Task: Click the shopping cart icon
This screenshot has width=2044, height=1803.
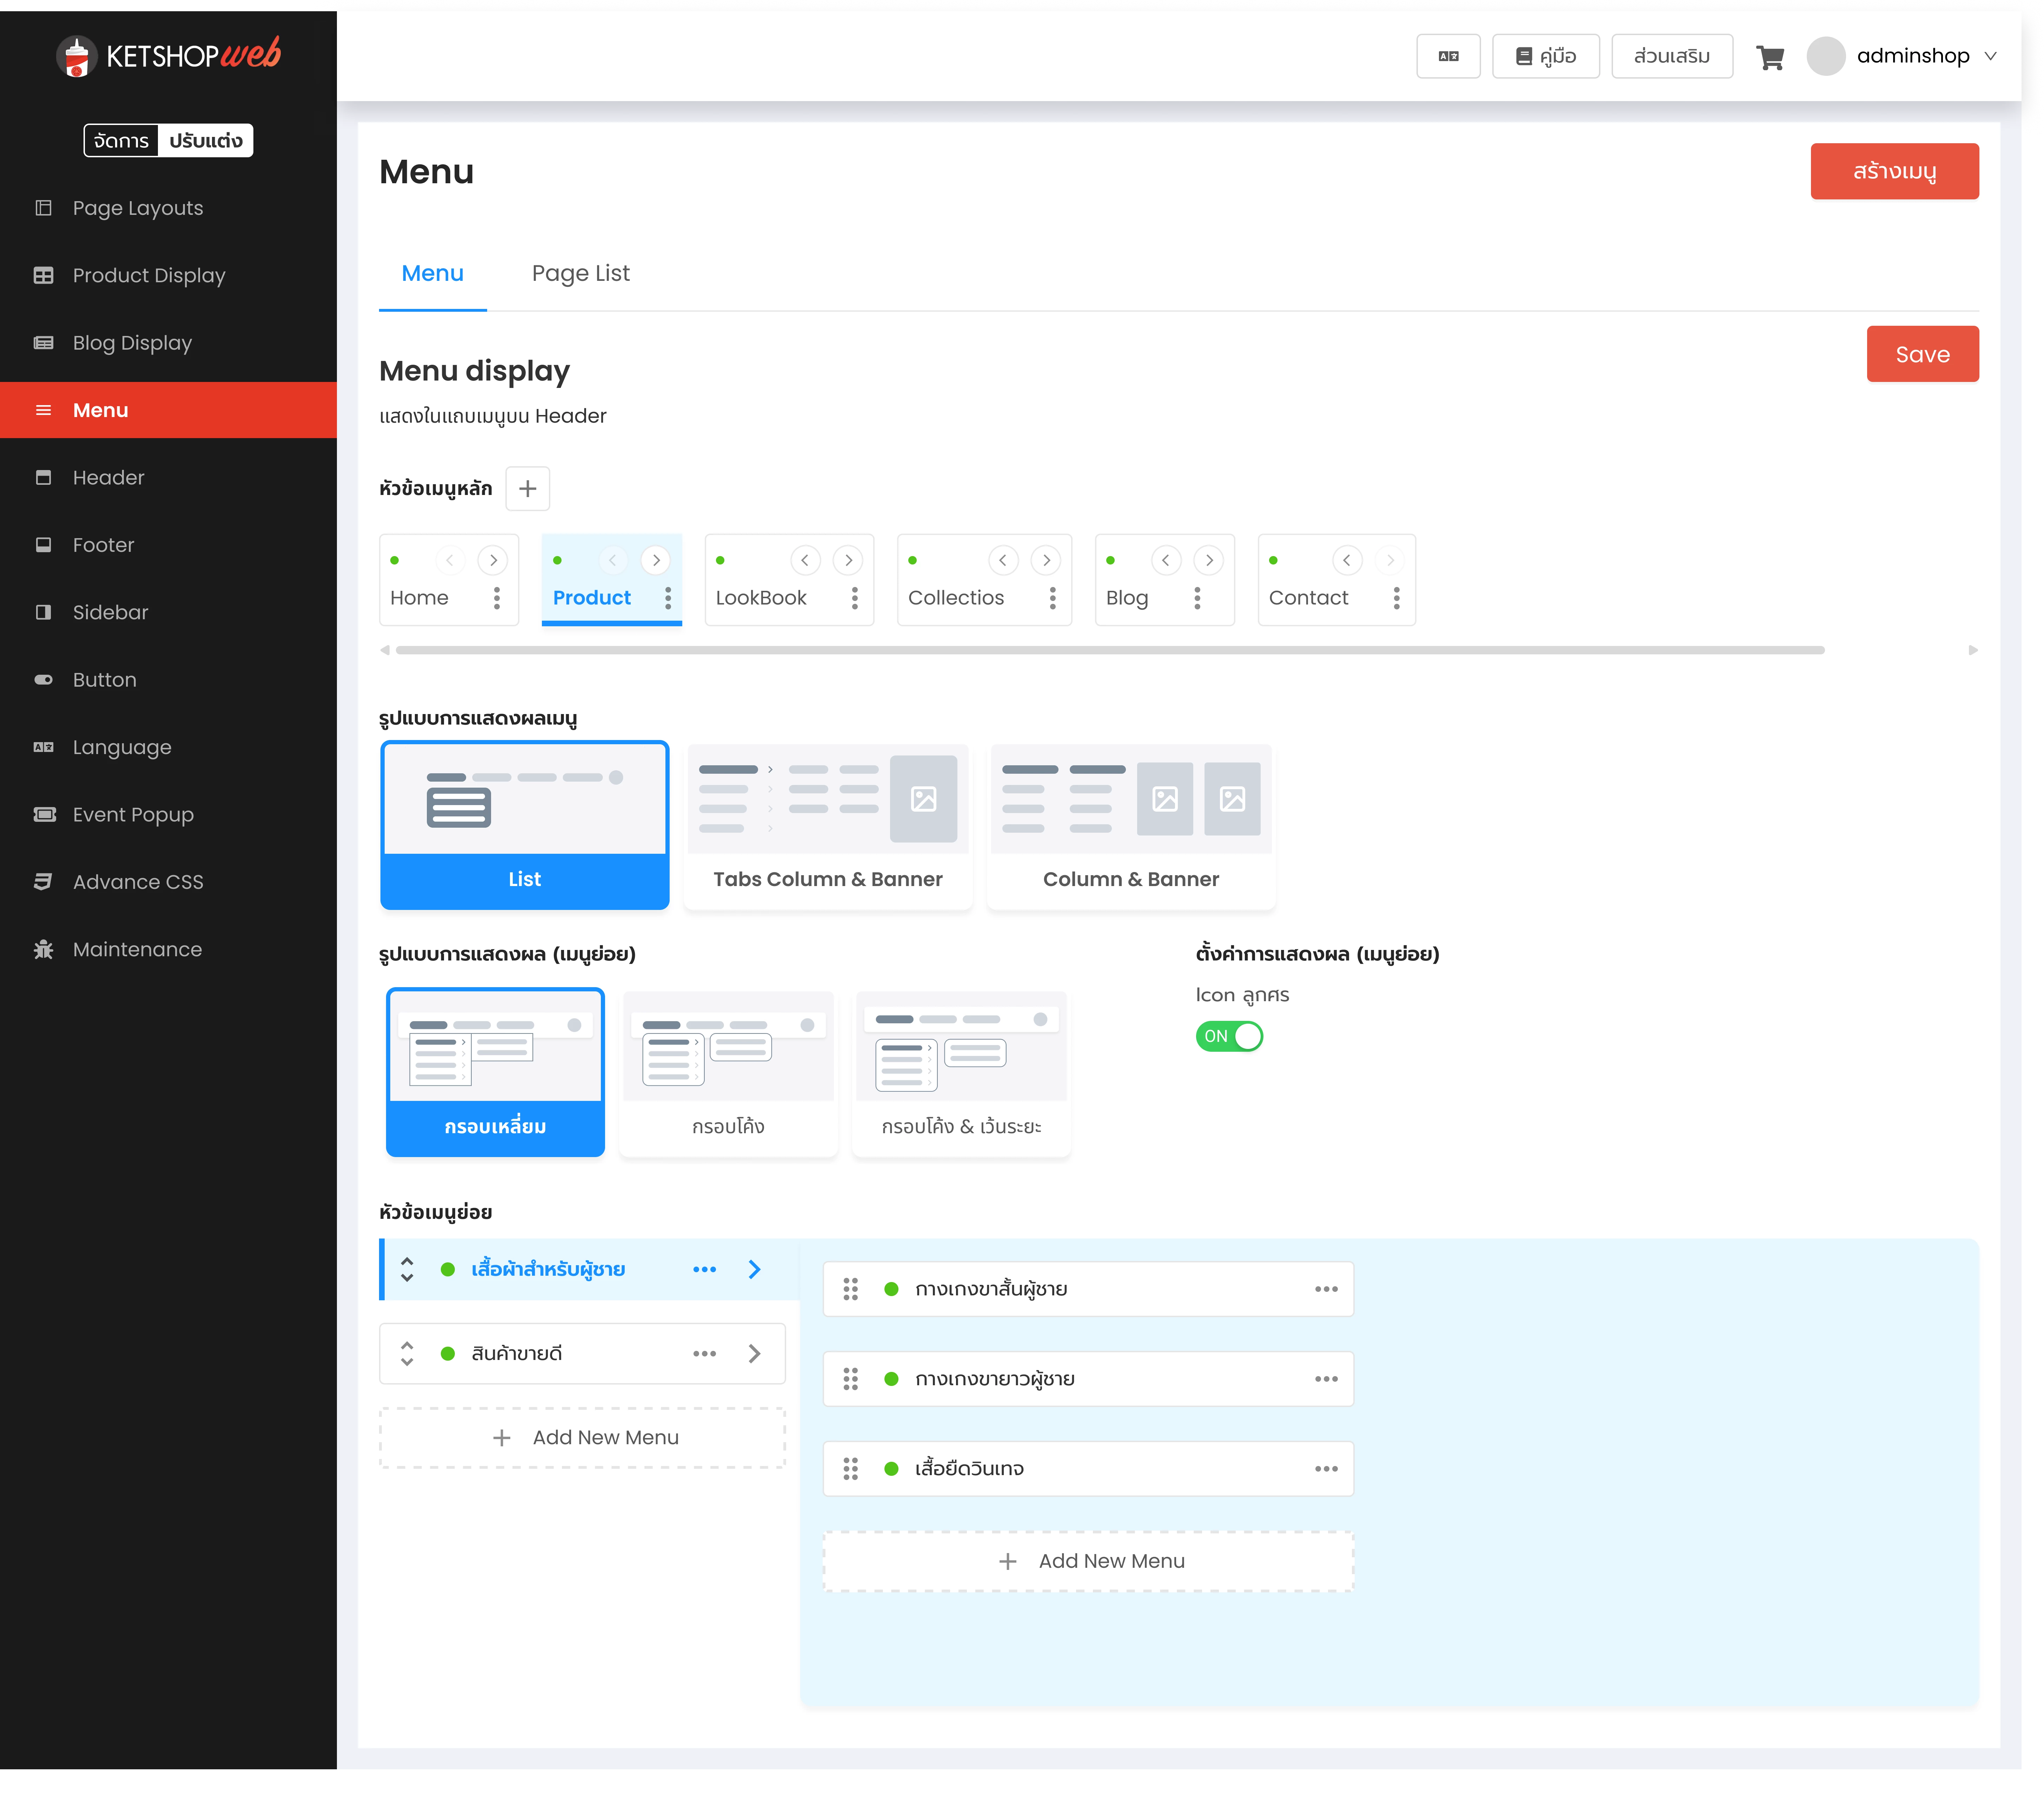Action: 1770,57
